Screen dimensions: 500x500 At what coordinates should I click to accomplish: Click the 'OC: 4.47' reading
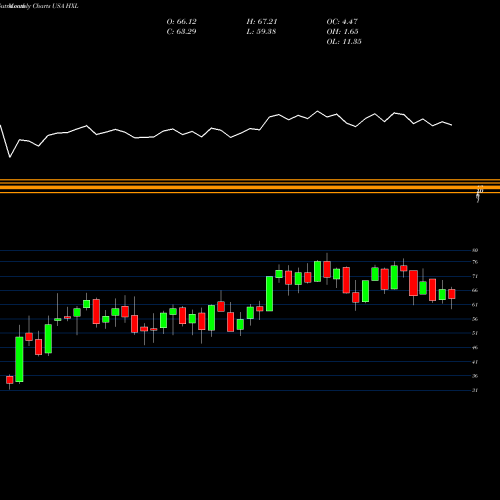point(342,22)
